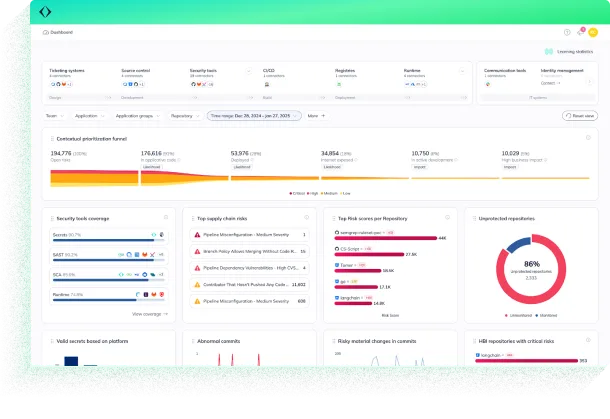Click info icon on Contextual prioritization funnel
Viewport: 610px width, 419px height.
click(x=588, y=137)
